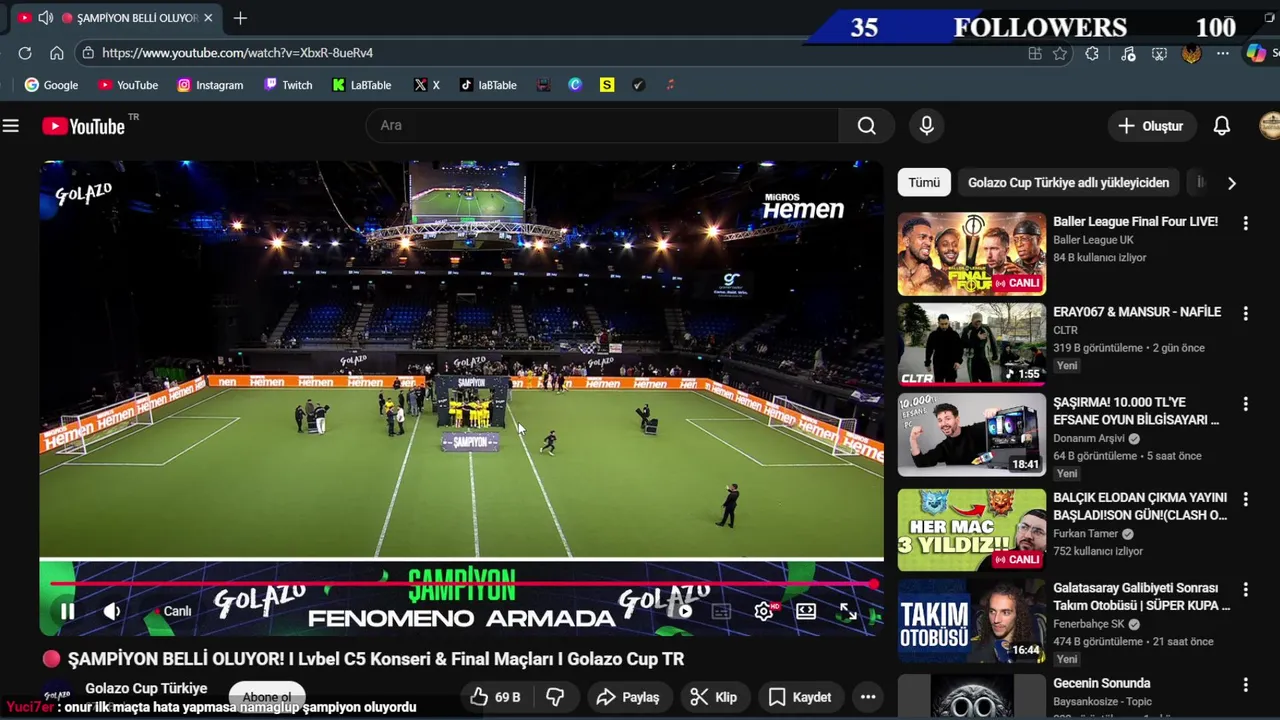Image resolution: width=1280 pixels, height=720 pixels.
Task: Save the video with Kaydet
Action: pos(800,697)
